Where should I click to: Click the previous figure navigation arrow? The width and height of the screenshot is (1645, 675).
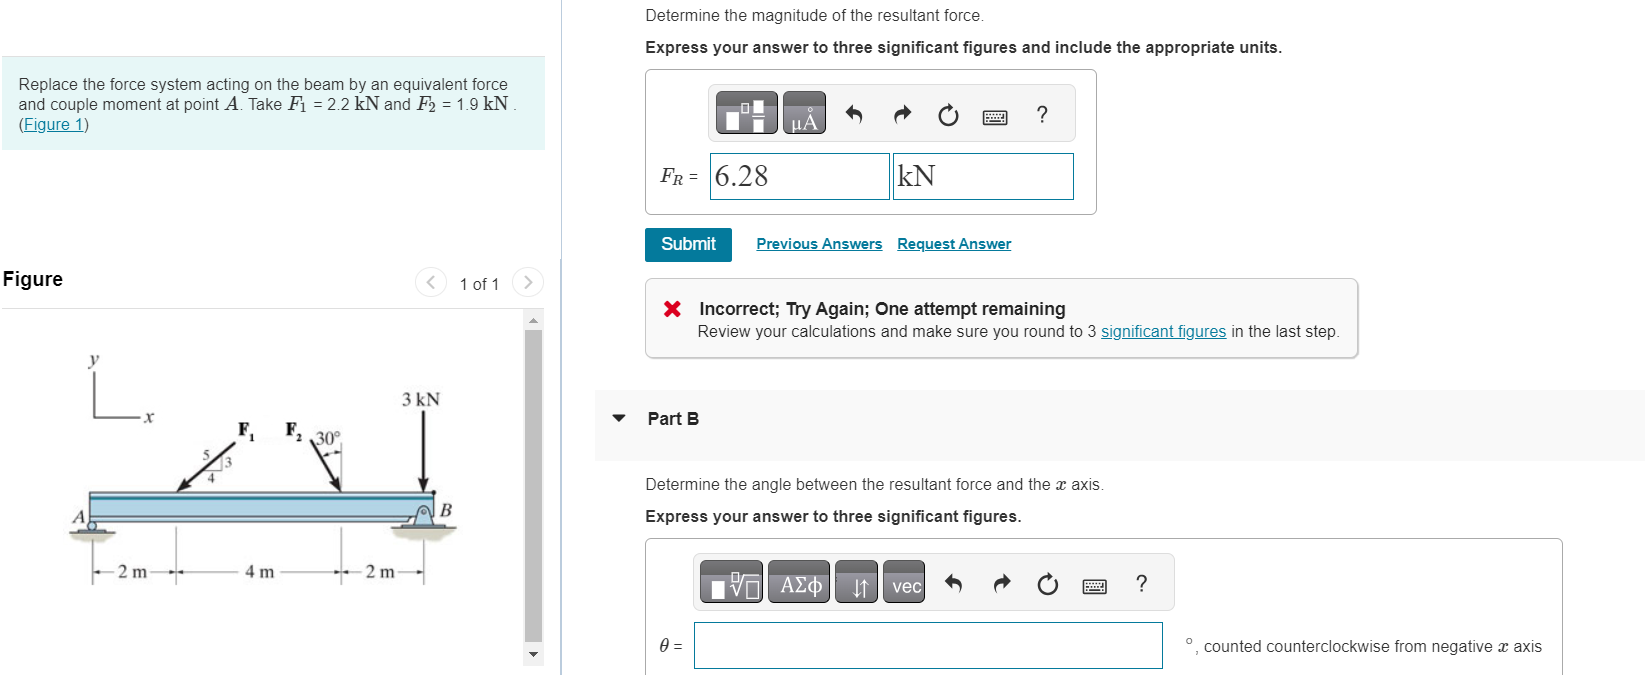pyautogui.click(x=430, y=284)
